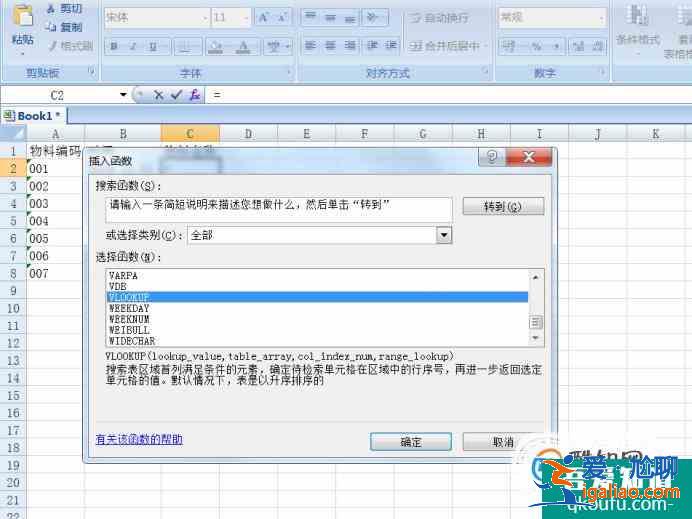Select WEEKDAY in the function list

coord(317,308)
